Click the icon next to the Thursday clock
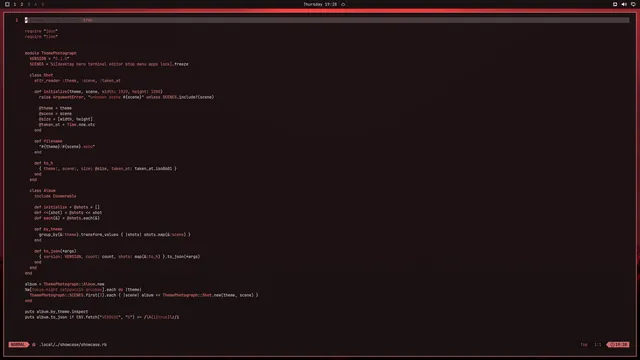Image resolution: width=640 pixels, height=360 pixels. coord(343,4)
